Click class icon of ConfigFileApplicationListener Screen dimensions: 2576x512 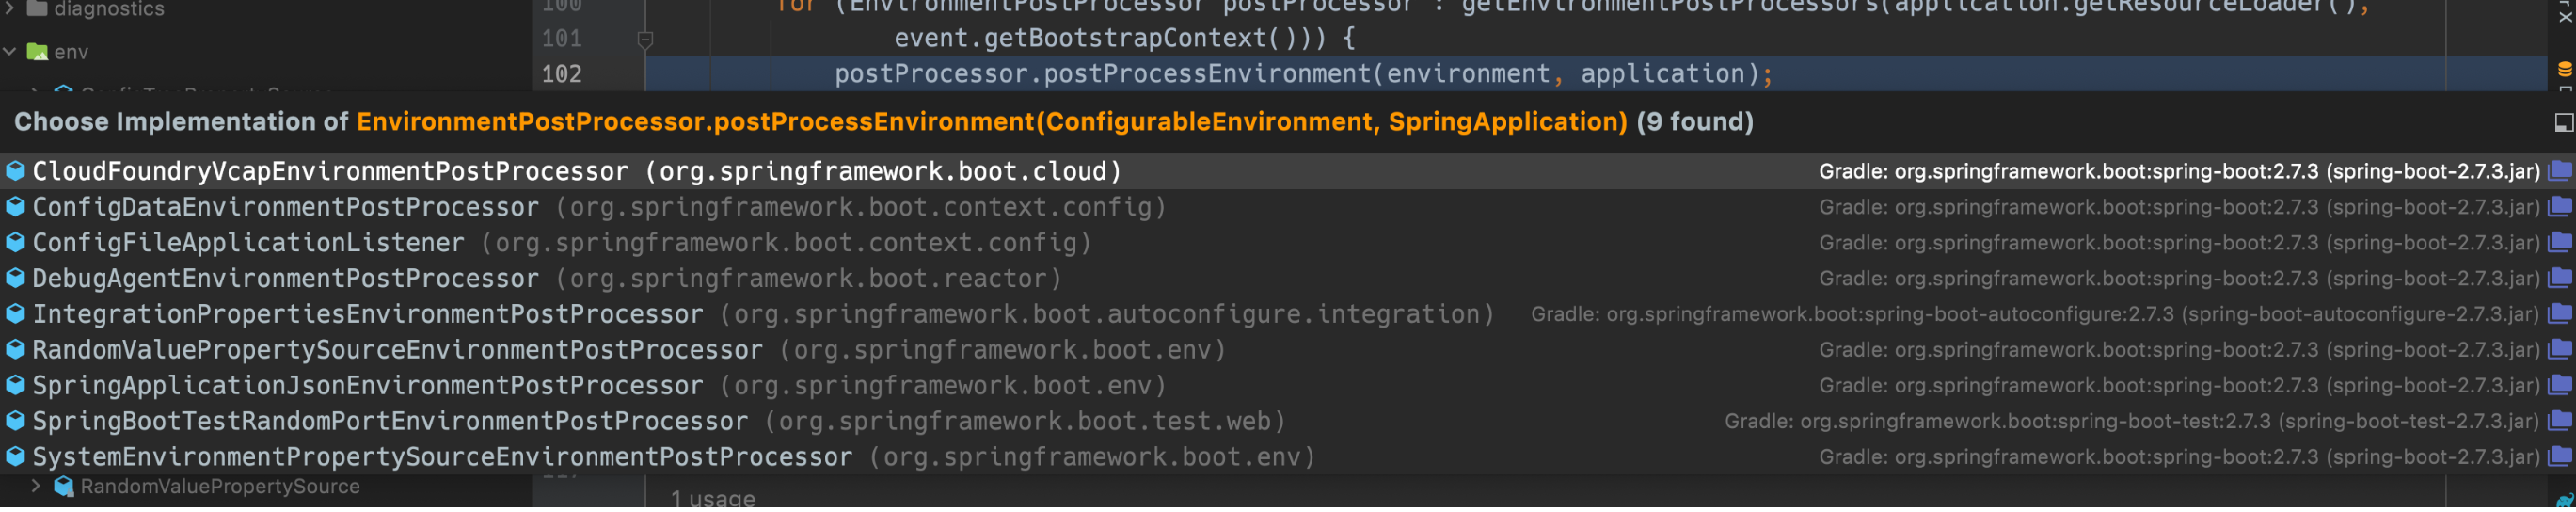click(x=15, y=243)
